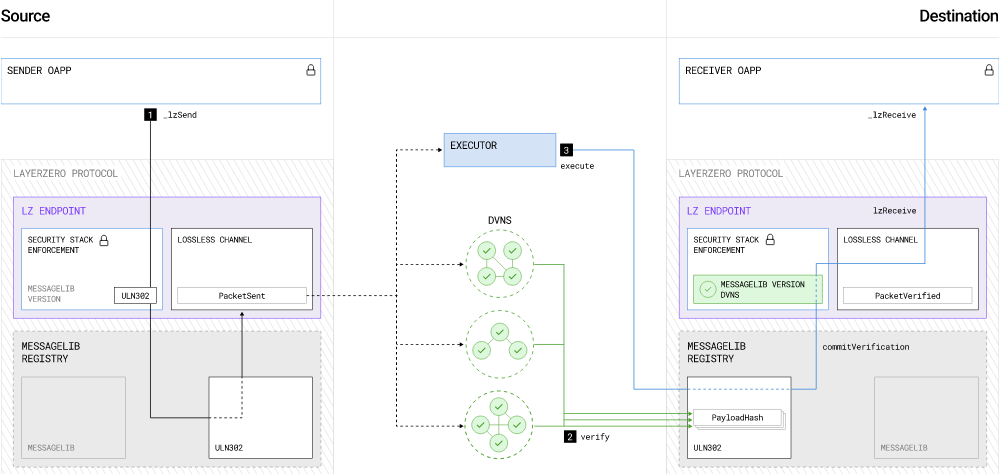
Task: Click the bottom DVN cluster circle
Action: tap(499, 423)
